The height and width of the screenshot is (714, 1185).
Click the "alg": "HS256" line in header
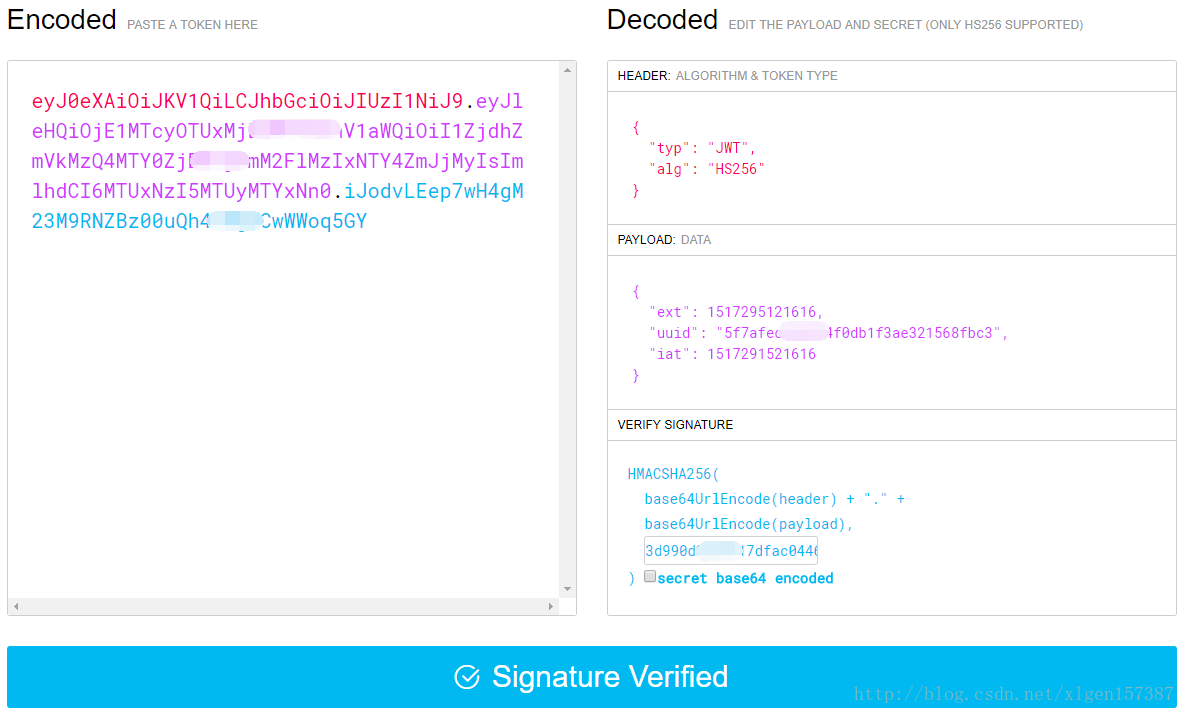[x=706, y=169]
